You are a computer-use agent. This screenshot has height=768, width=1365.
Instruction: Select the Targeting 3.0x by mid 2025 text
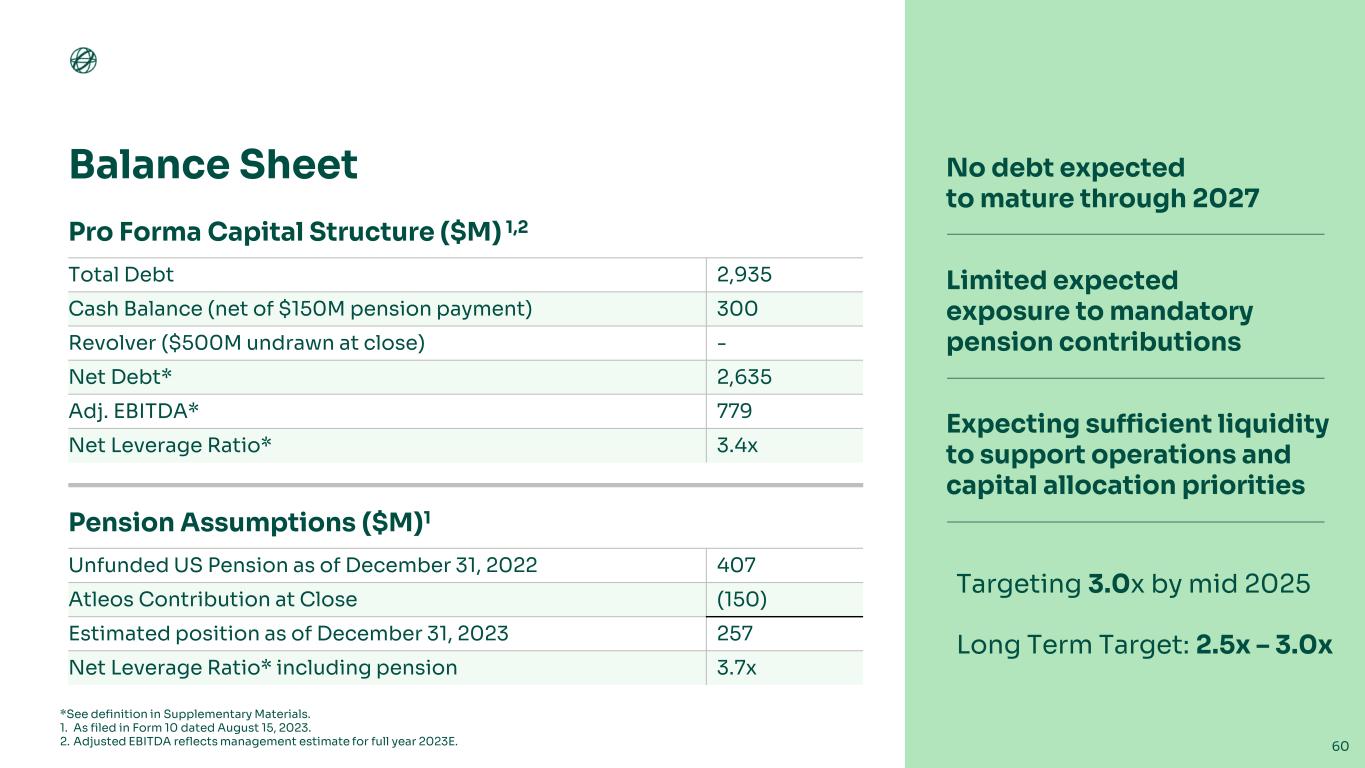point(1133,584)
